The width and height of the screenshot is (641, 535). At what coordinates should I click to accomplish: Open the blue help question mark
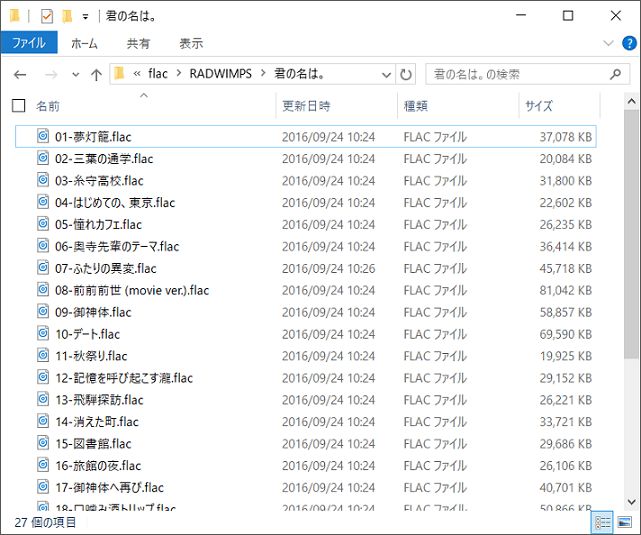[x=629, y=43]
